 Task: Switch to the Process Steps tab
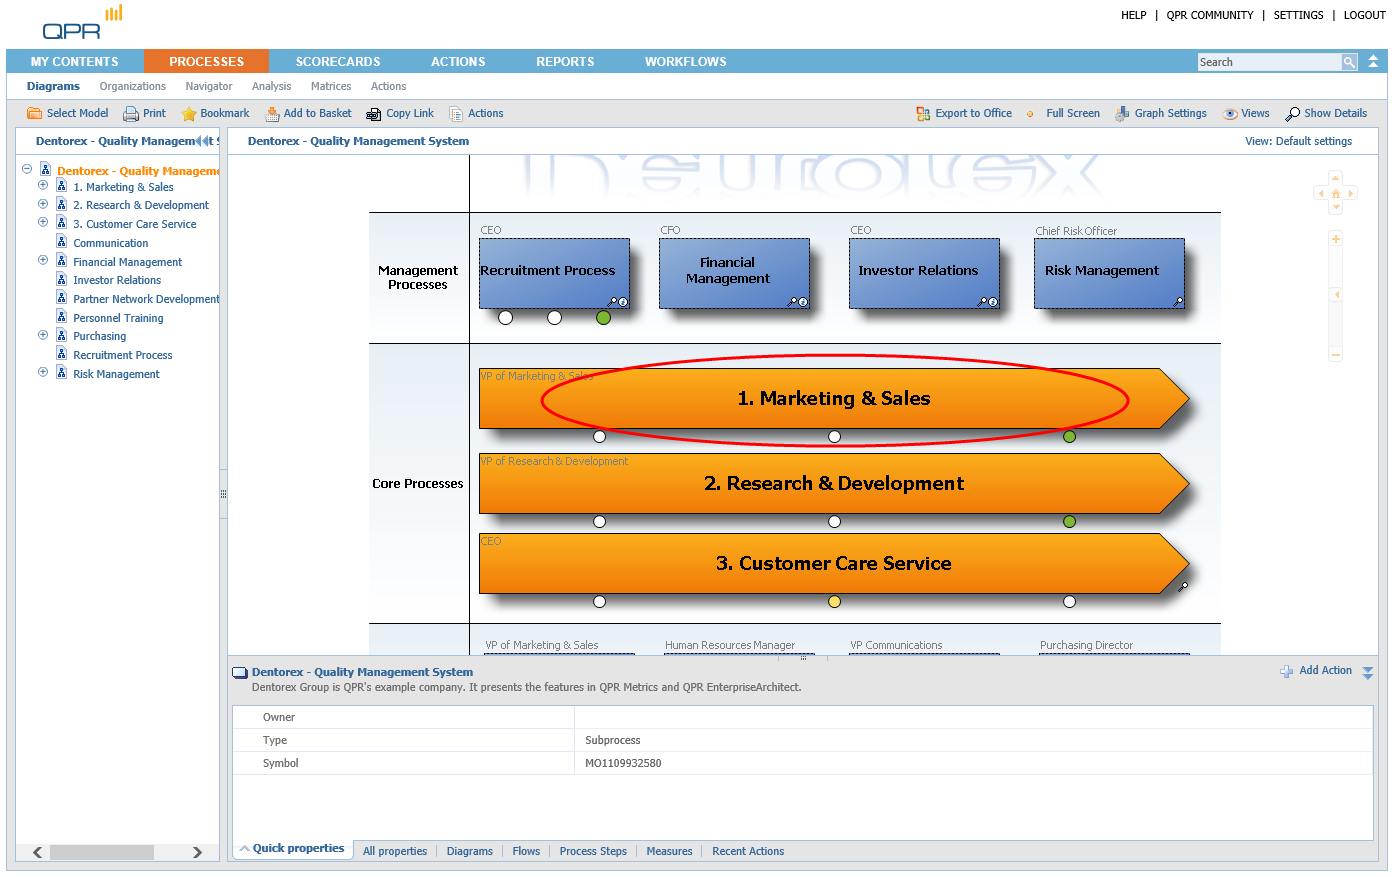point(593,852)
